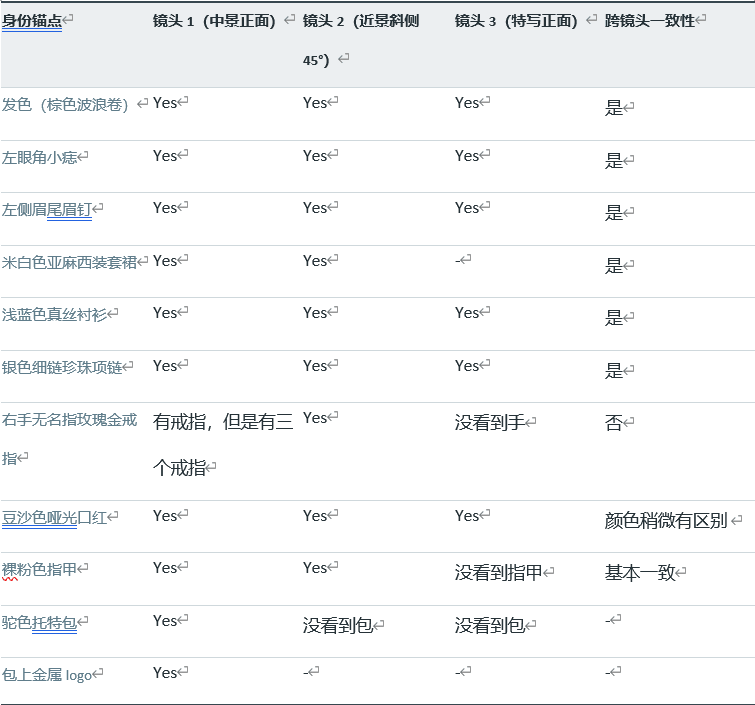Click the cell 没看到指甲
The height and width of the screenshot is (705, 755).
(498, 573)
